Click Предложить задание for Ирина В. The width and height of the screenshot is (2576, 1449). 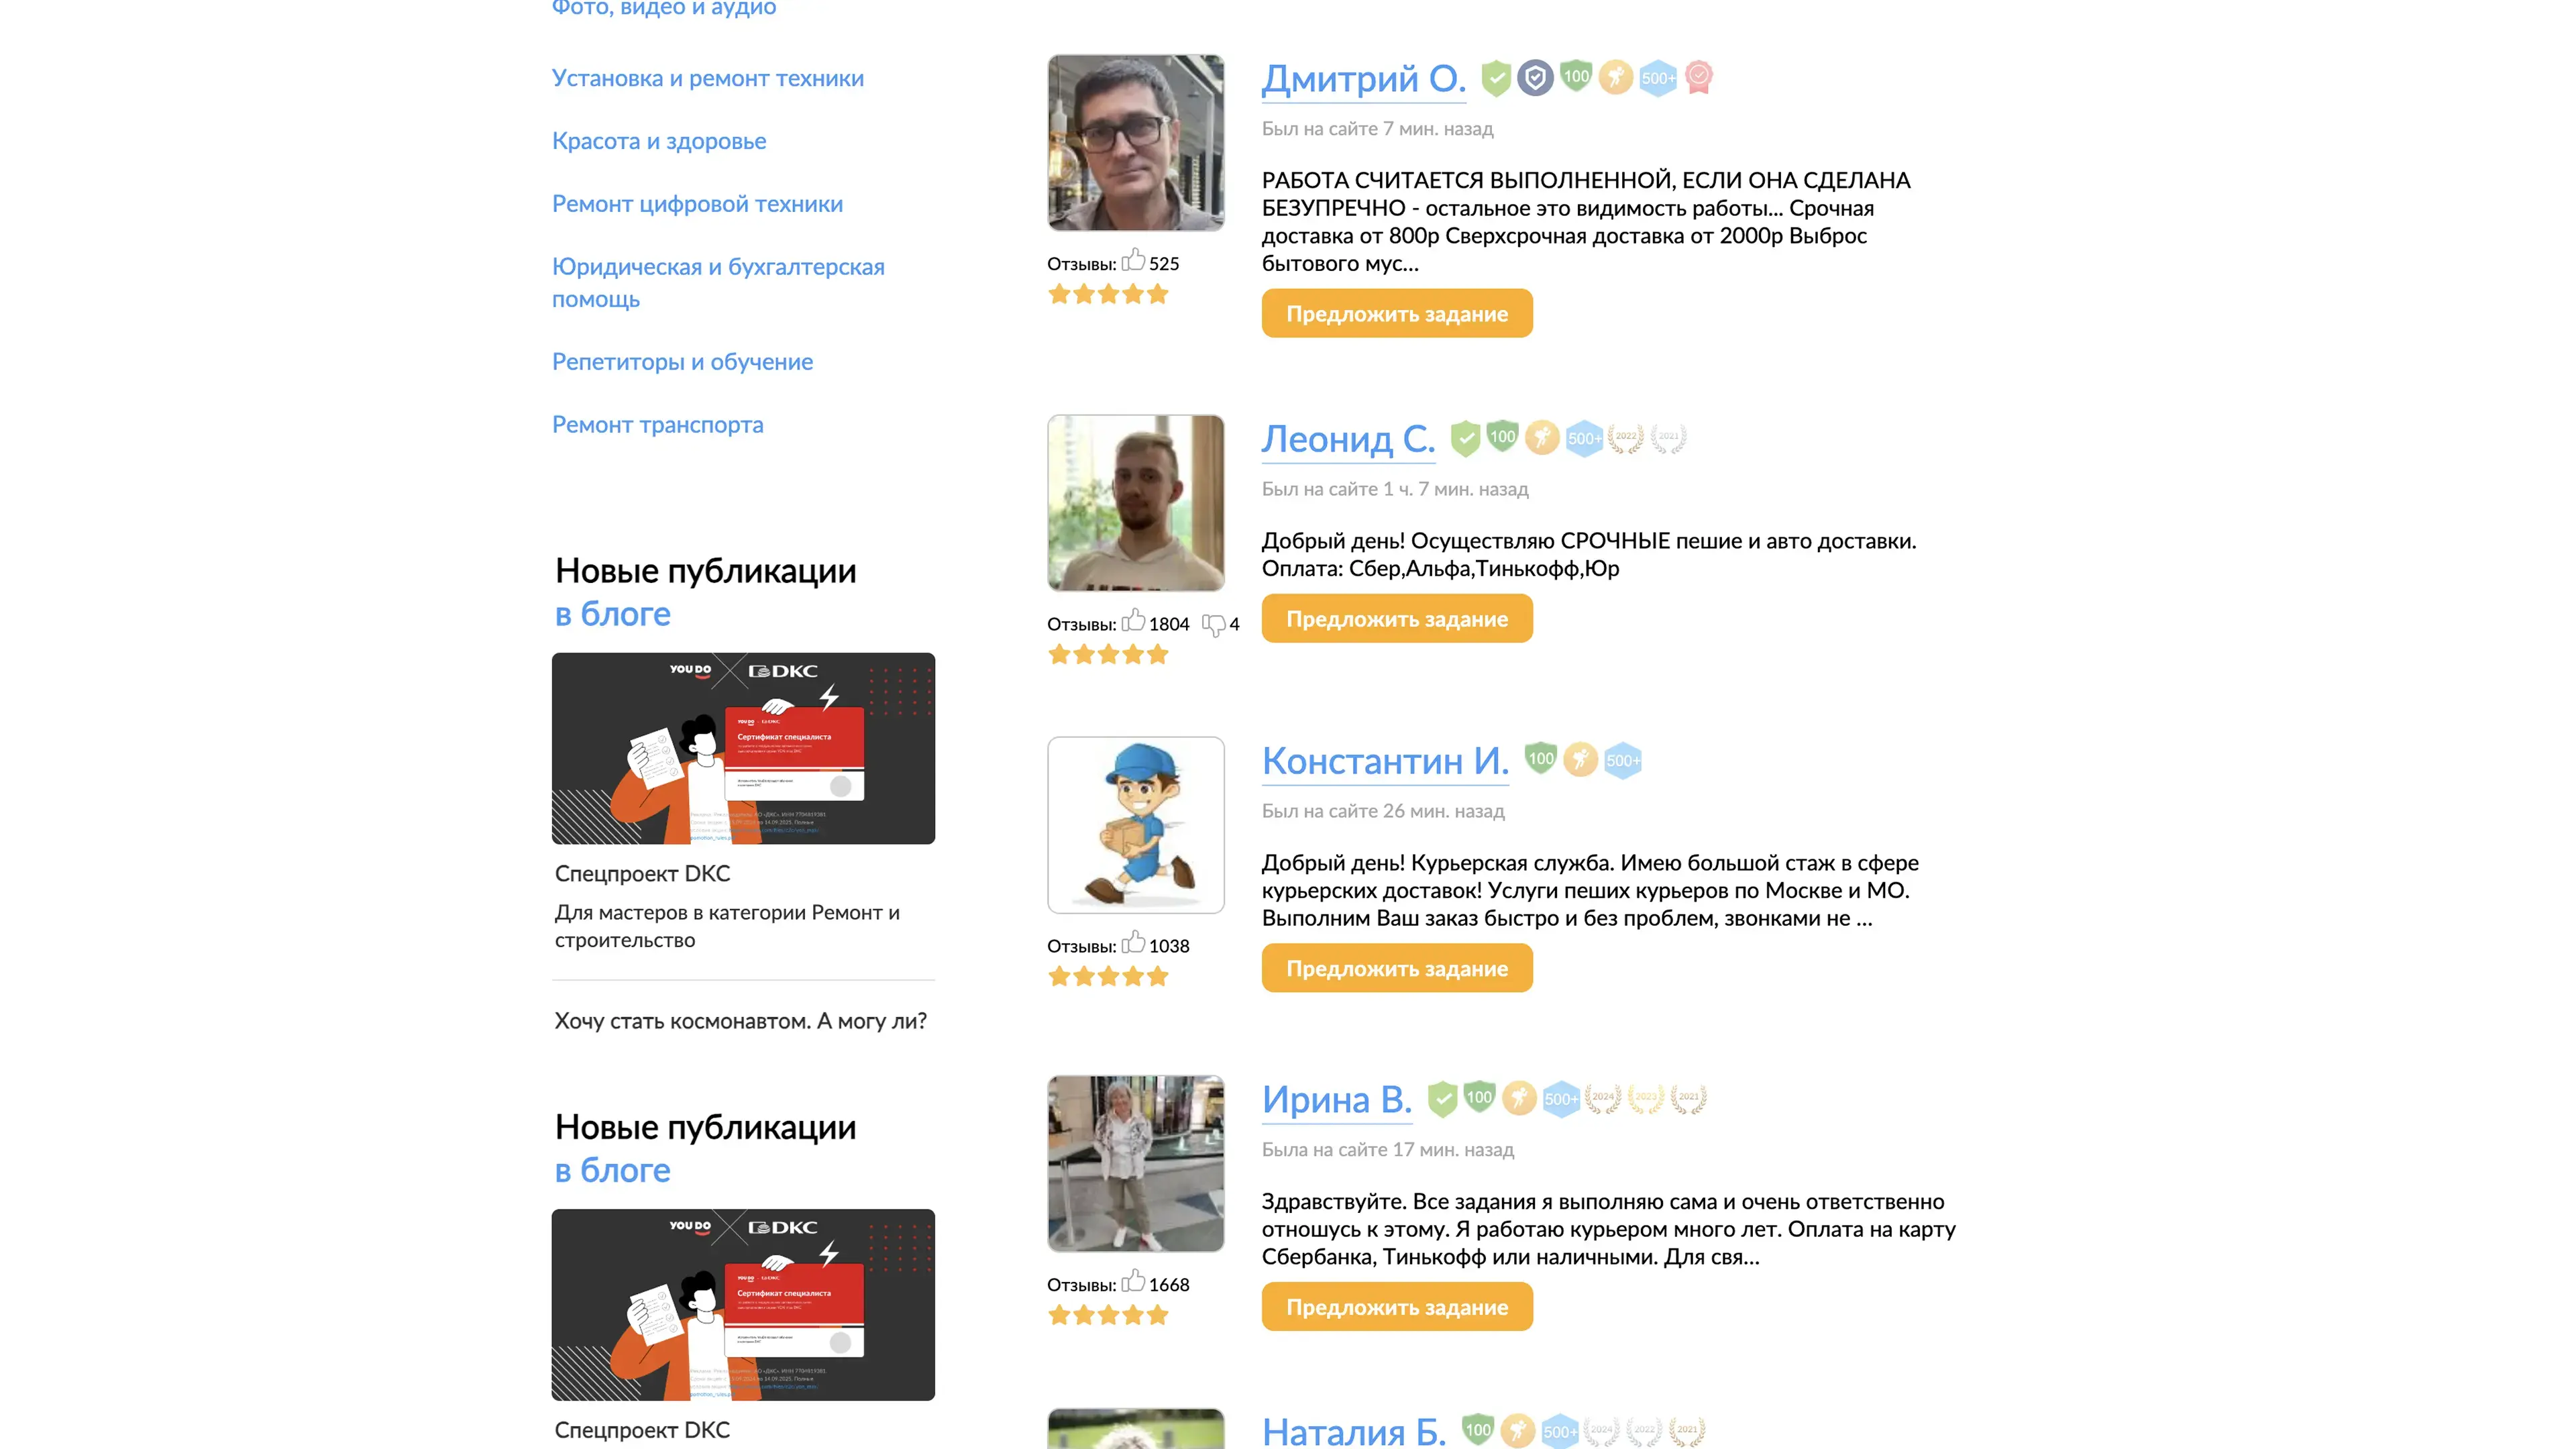coord(1397,1307)
